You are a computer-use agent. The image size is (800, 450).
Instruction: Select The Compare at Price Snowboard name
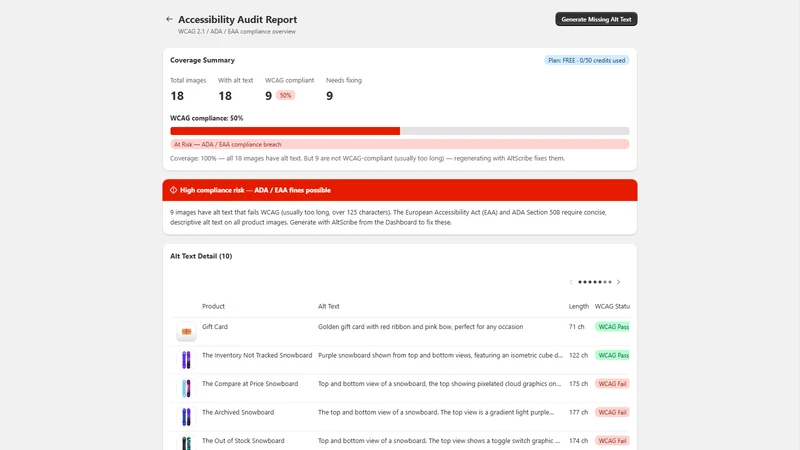coord(250,384)
